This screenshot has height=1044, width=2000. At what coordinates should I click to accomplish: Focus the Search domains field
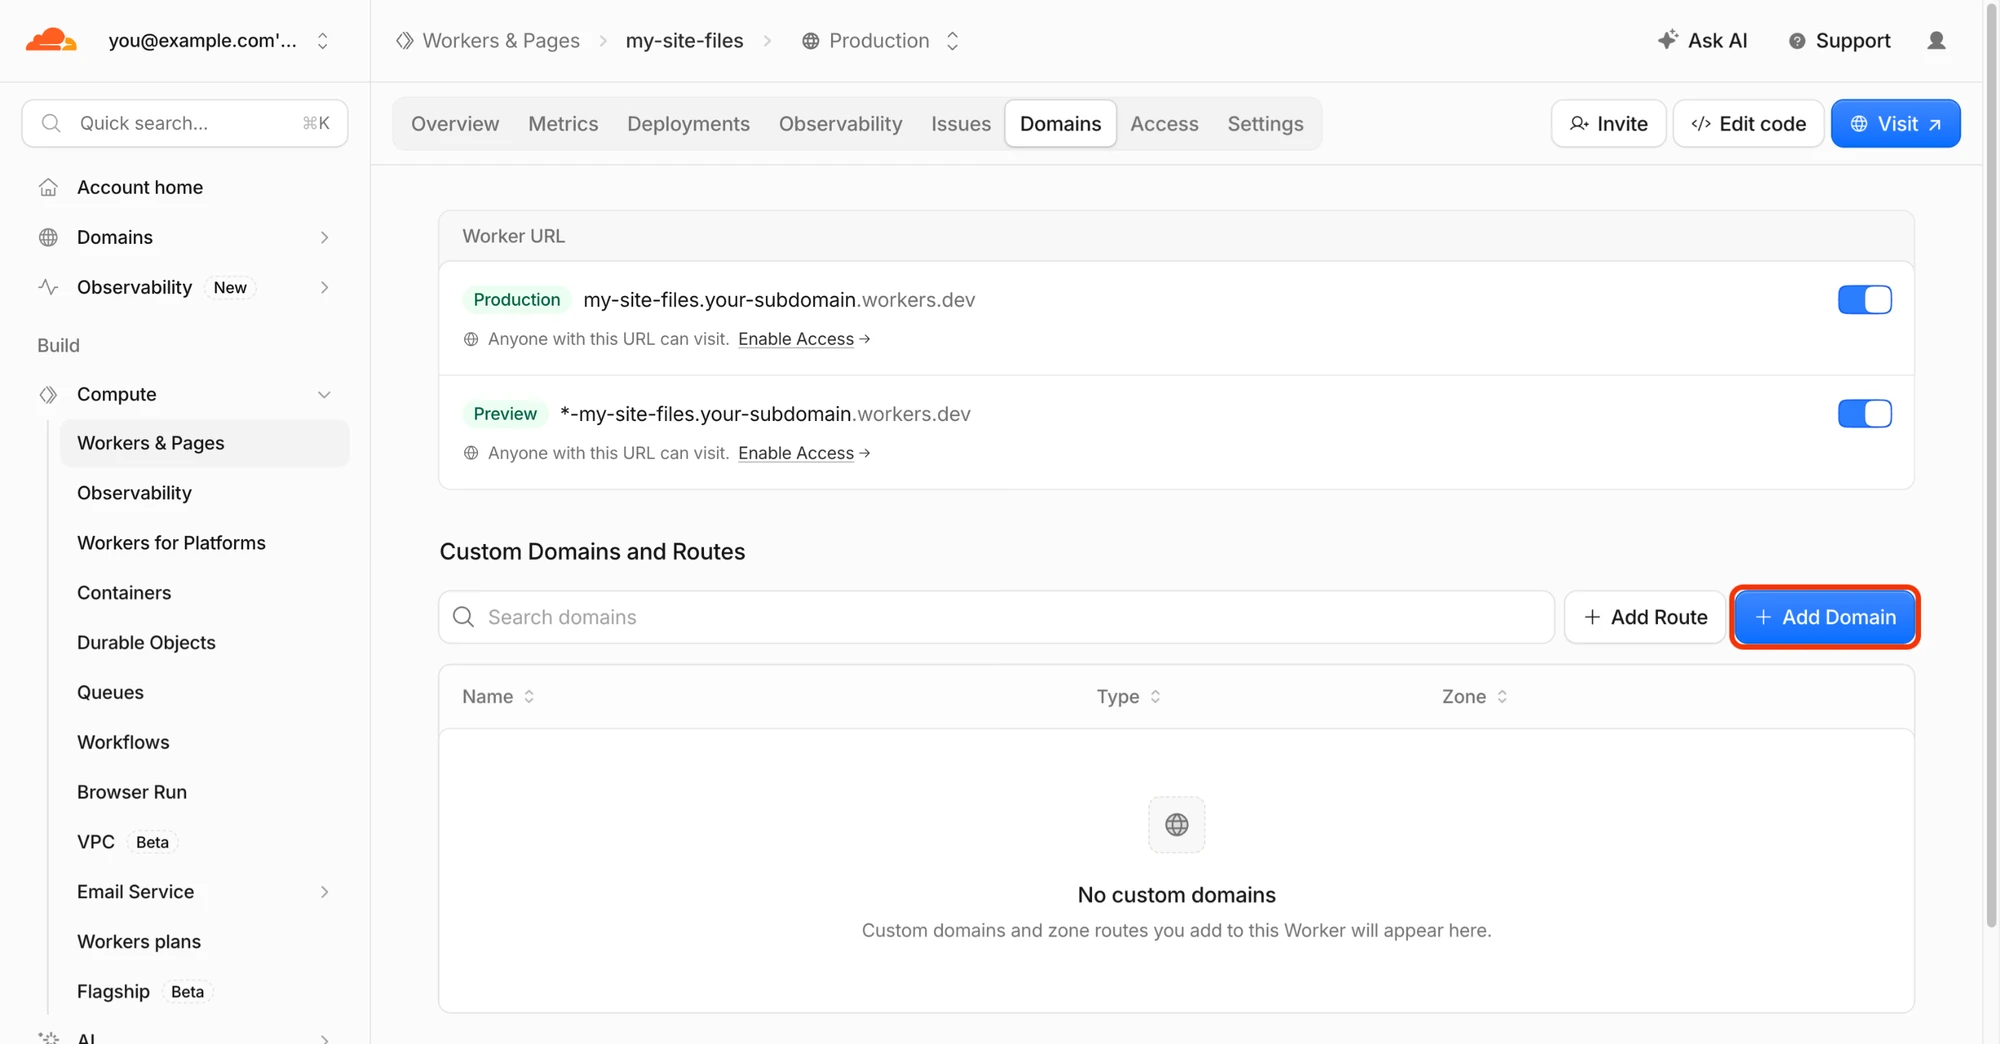pos(996,617)
